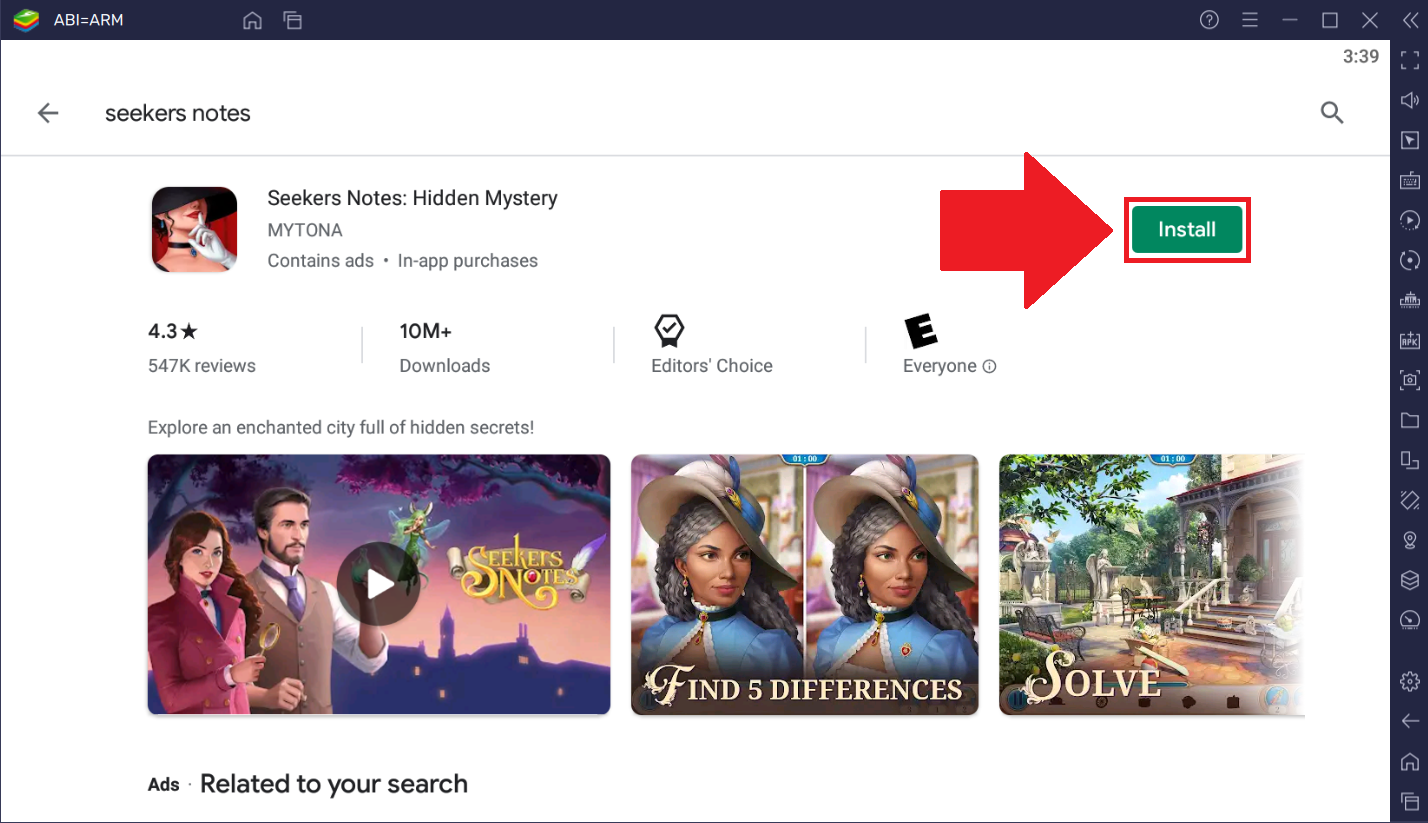
Task: Open the media folder icon in sidebar
Action: tap(1410, 420)
